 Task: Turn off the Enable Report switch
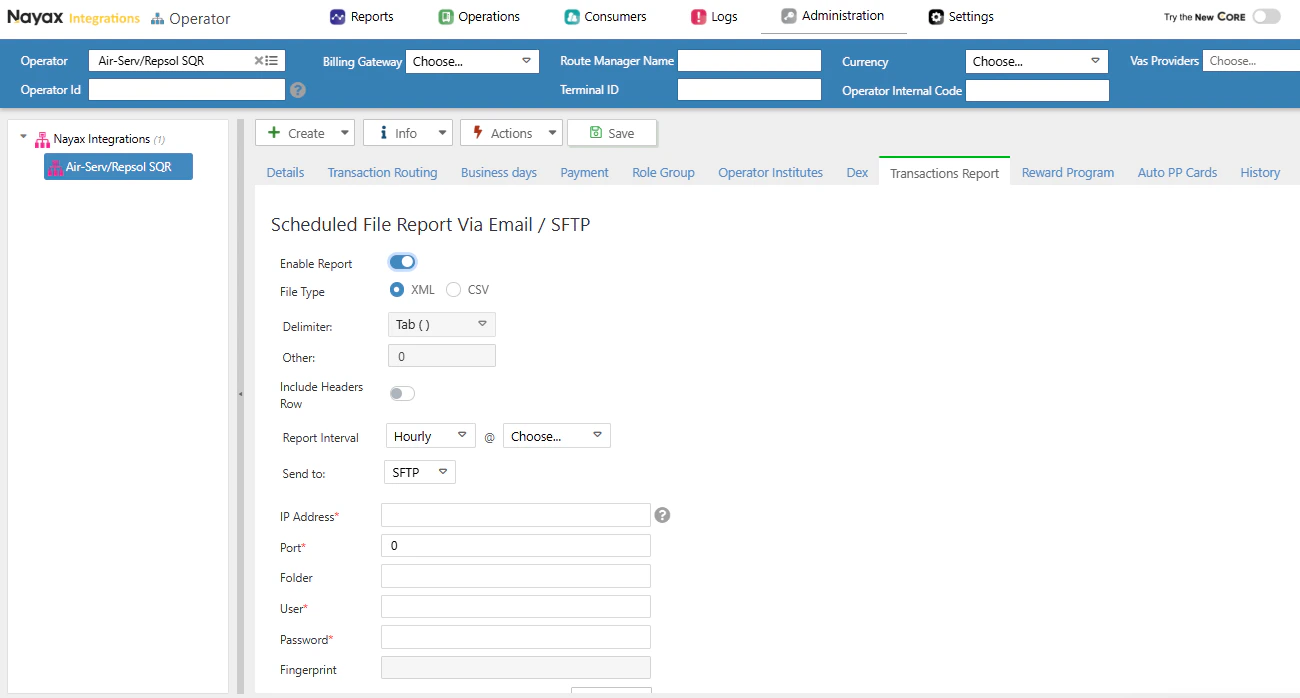402,262
